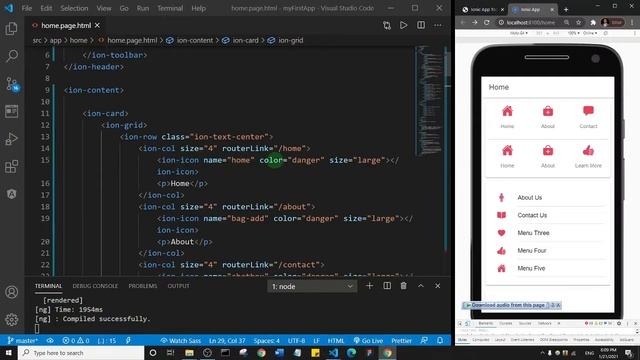Switch to the DEBUG CONSOLE tab

tap(95, 286)
